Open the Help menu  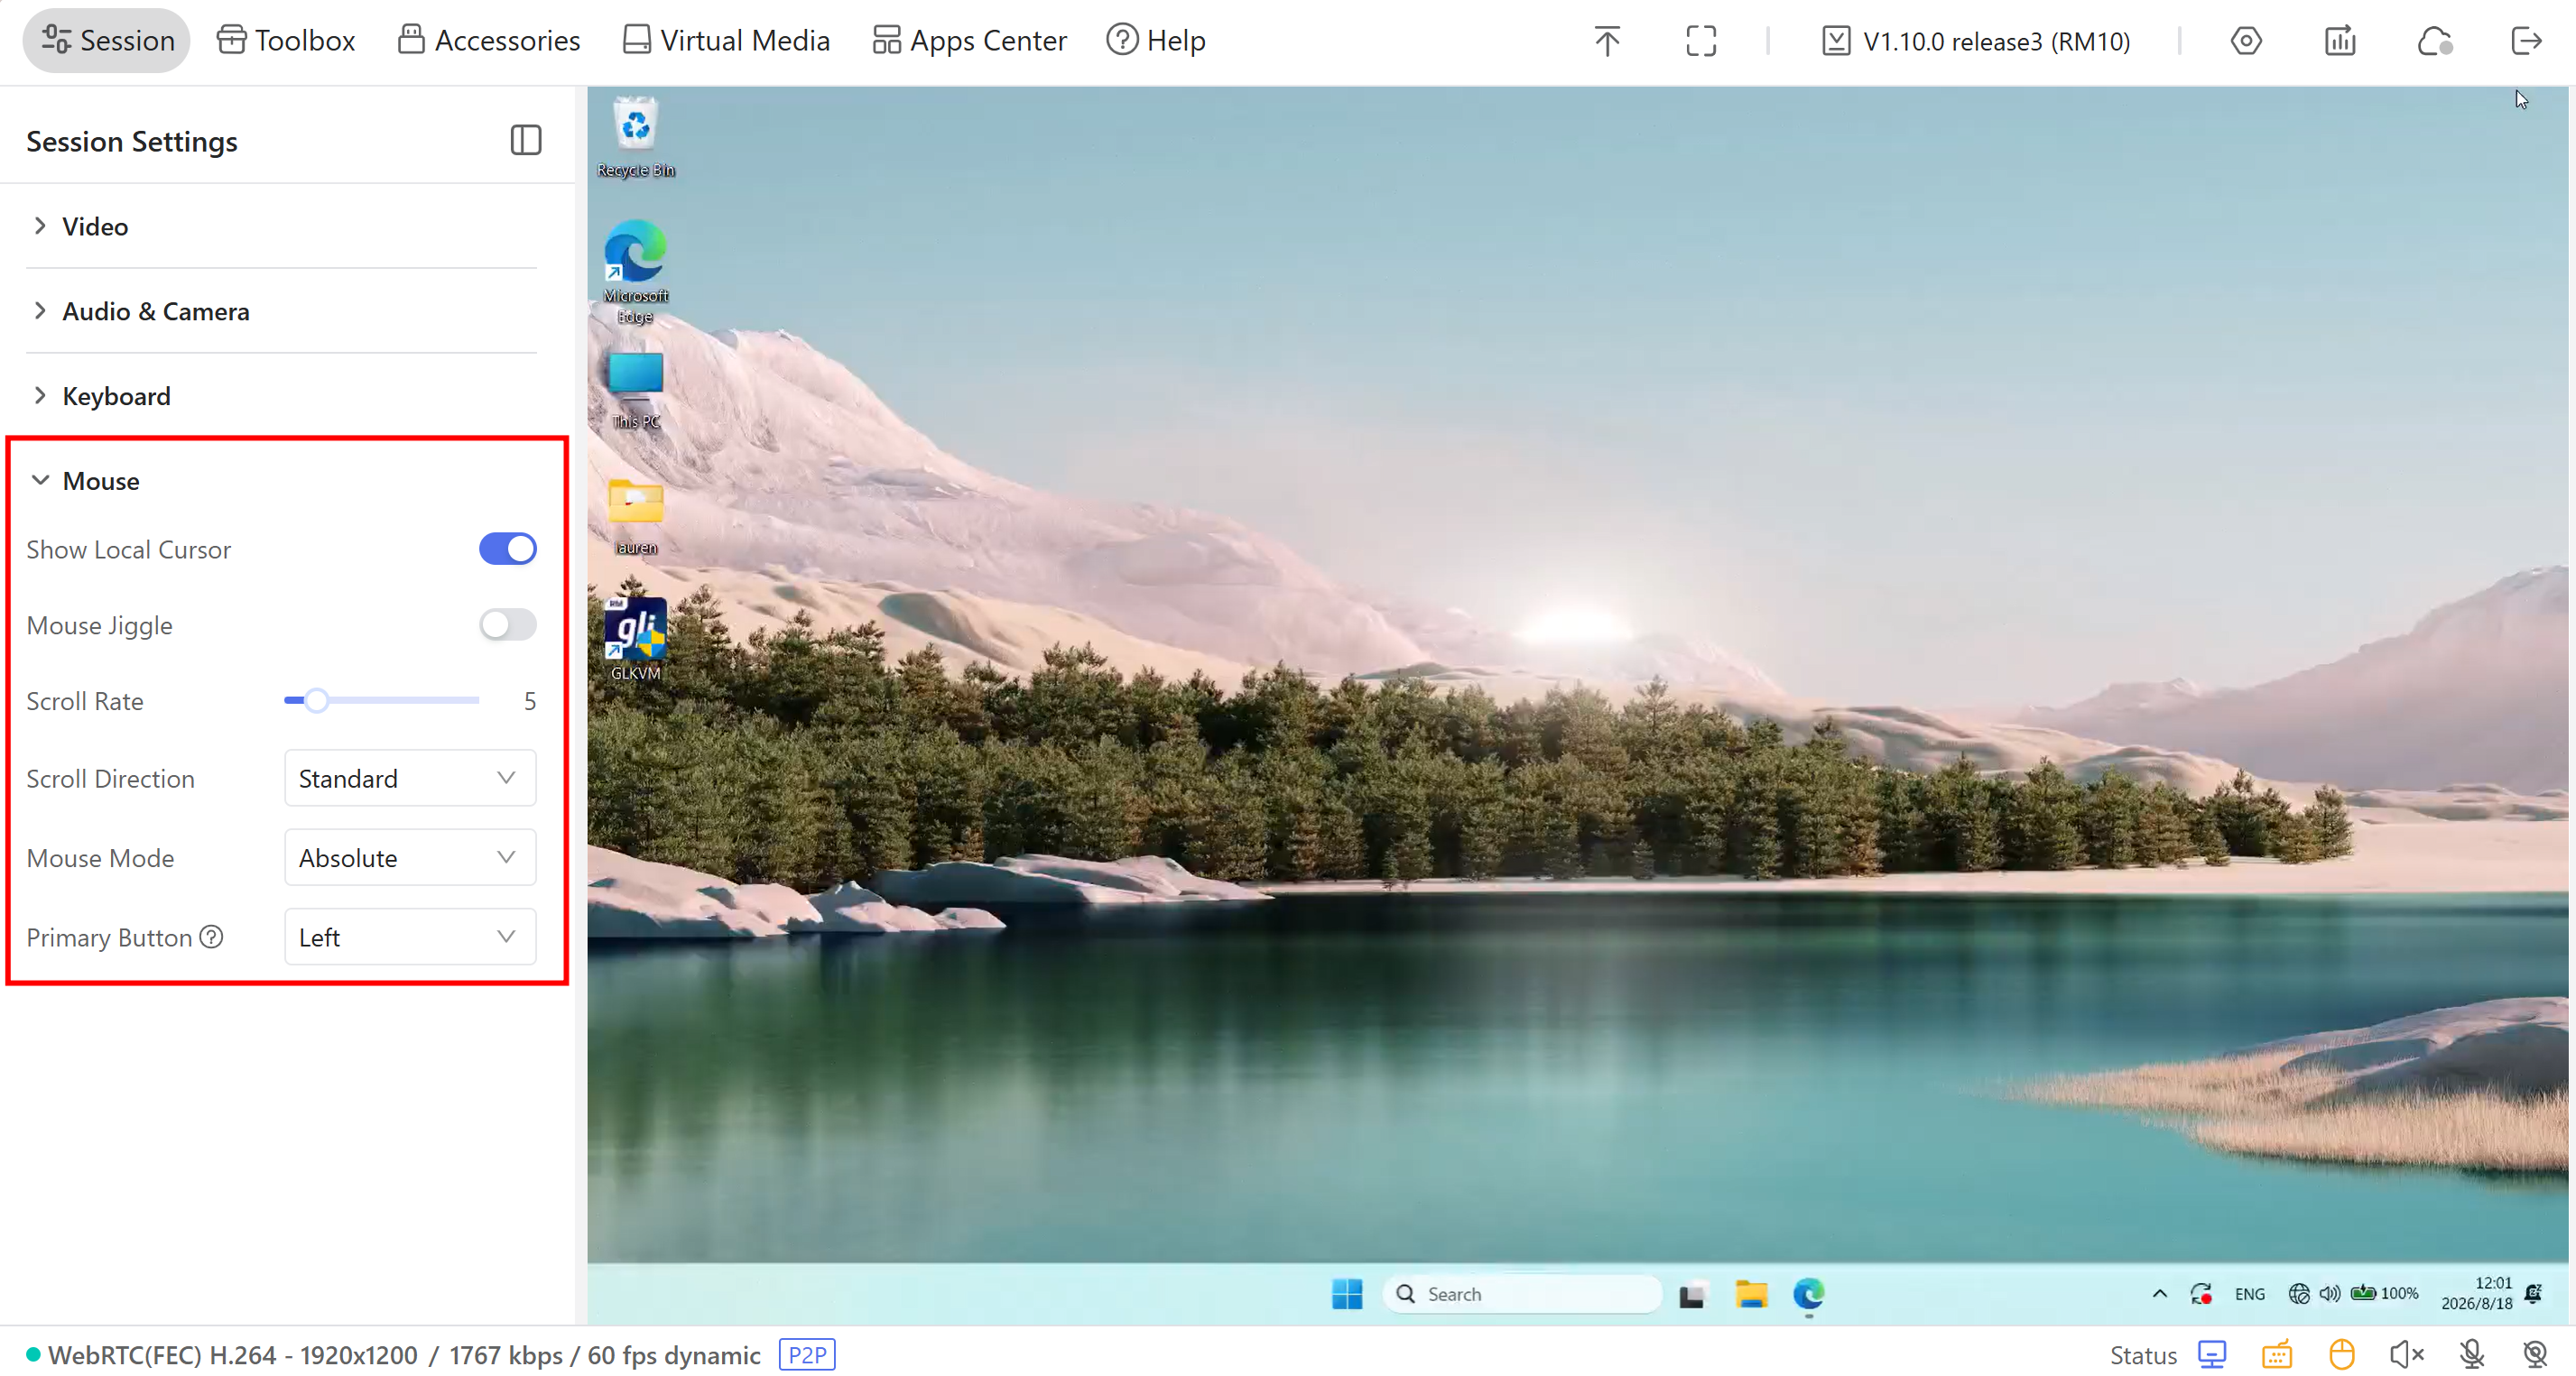[1156, 41]
